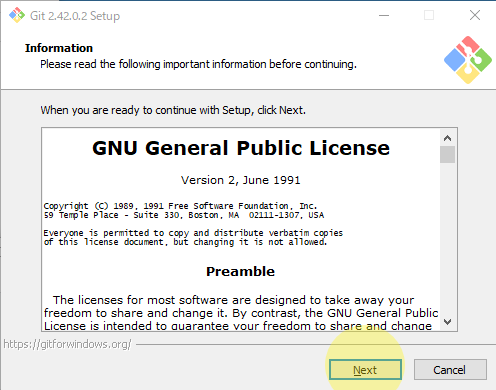Screen dimensions: 496x390
Task: Click the license scrollbar down arrow
Action: pos(447,322)
